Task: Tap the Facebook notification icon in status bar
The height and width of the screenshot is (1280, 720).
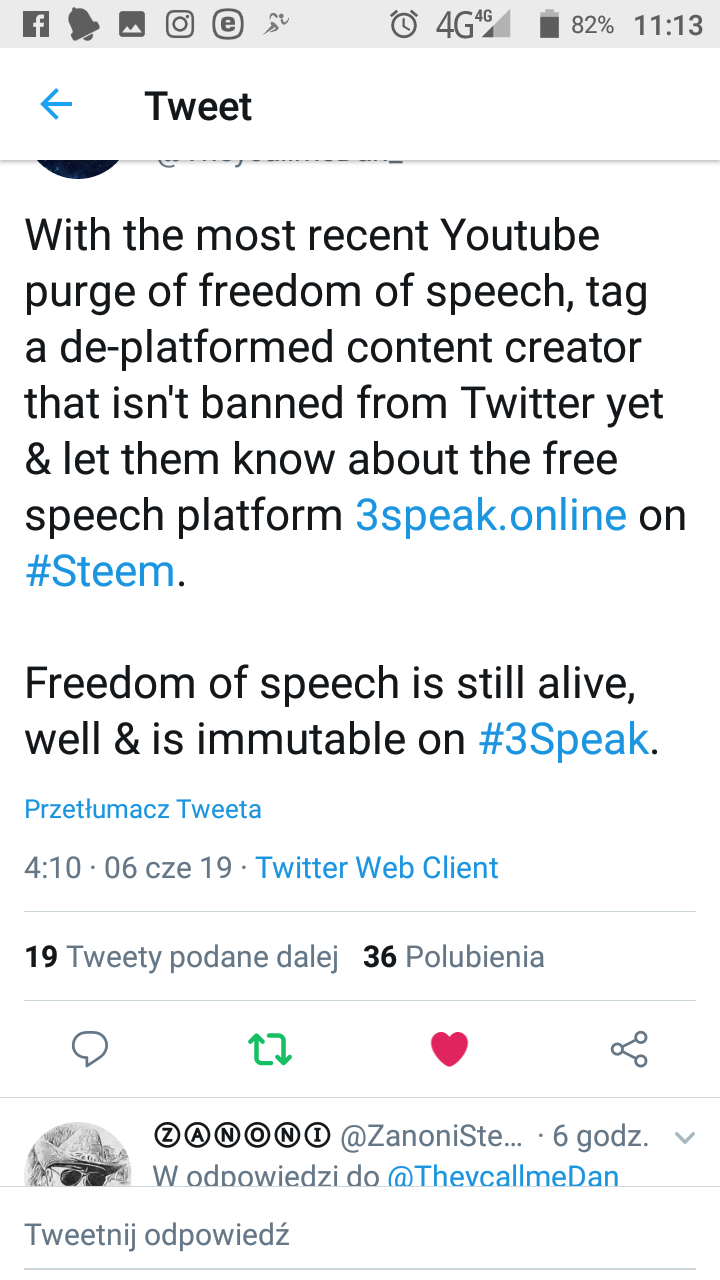Action: (x=35, y=25)
